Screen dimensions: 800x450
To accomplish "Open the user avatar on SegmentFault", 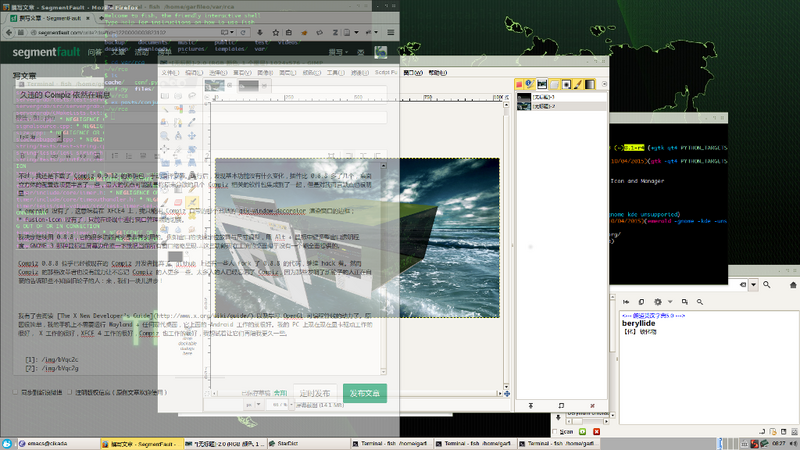I will tap(380, 52).
